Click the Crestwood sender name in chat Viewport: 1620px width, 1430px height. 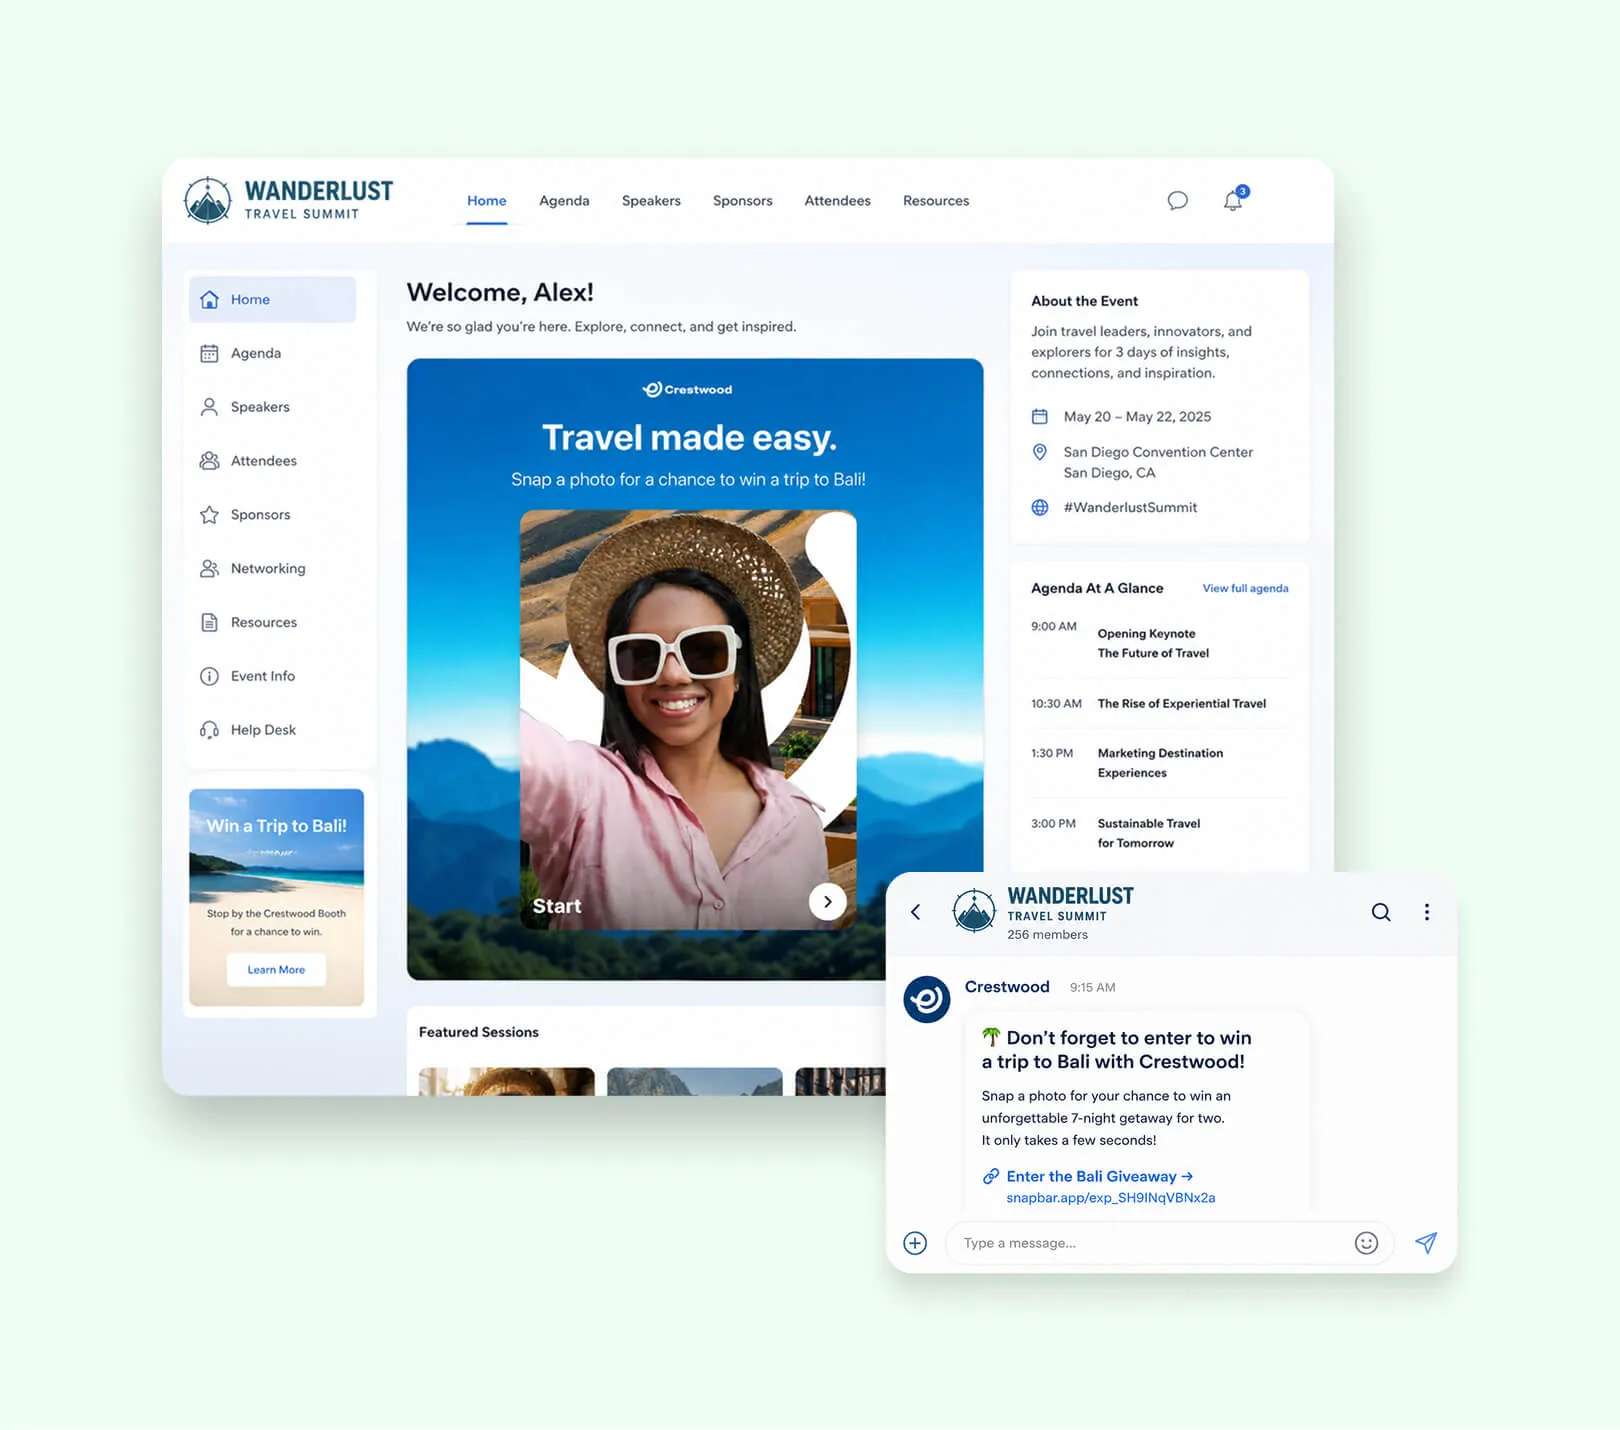coord(1007,987)
